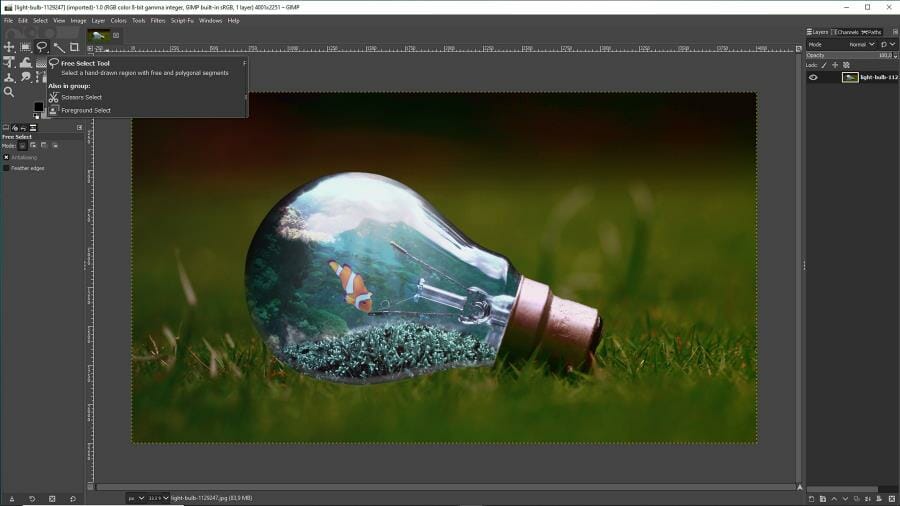
Task: Set selection mode to Intersect
Action: point(55,145)
